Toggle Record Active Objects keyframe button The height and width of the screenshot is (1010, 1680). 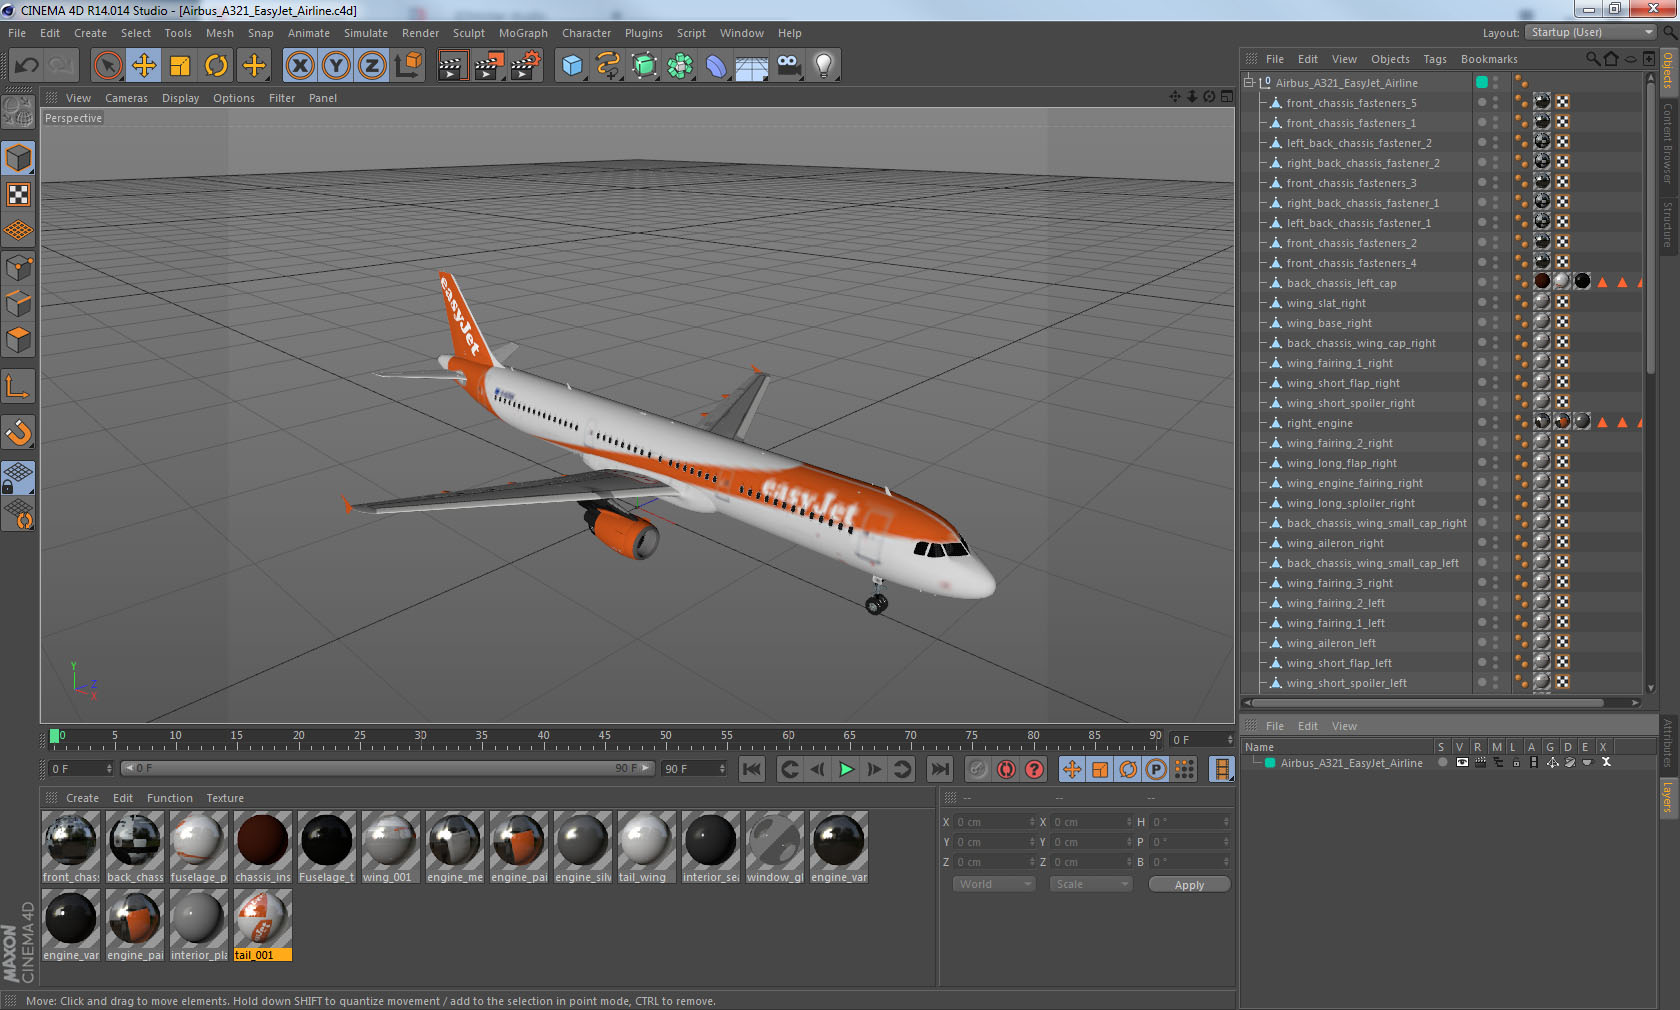click(x=978, y=769)
